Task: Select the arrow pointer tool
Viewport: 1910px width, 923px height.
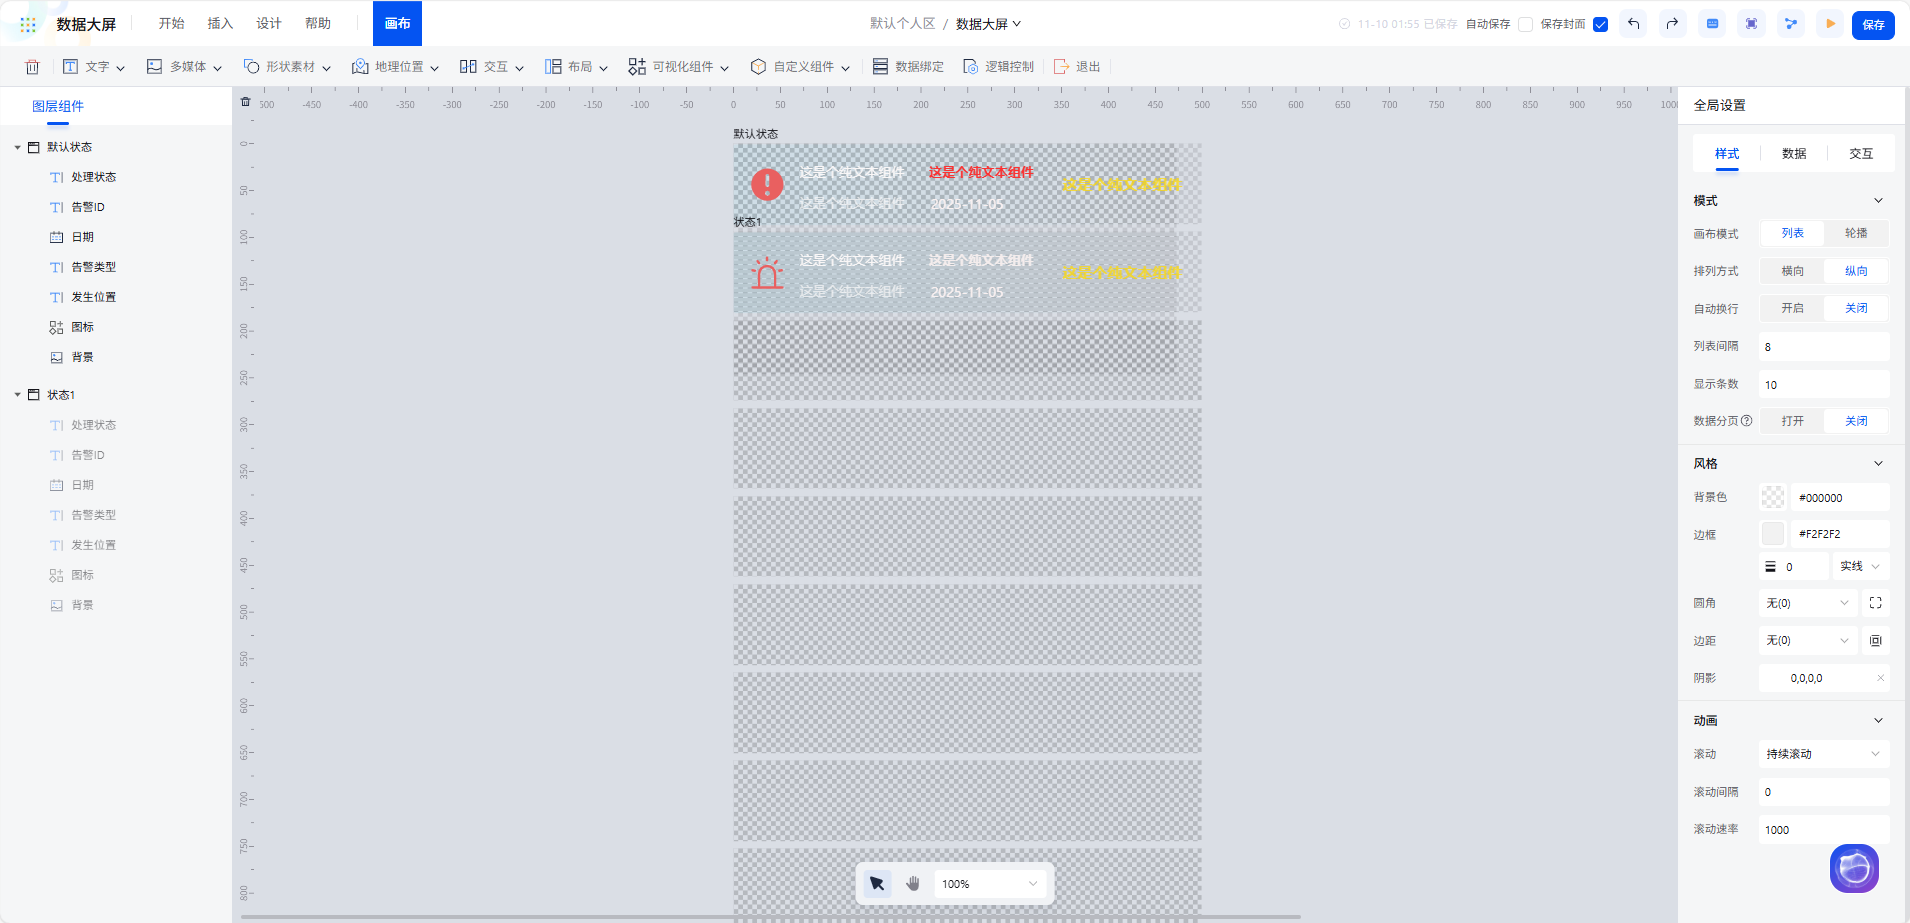Action: pos(877,884)
